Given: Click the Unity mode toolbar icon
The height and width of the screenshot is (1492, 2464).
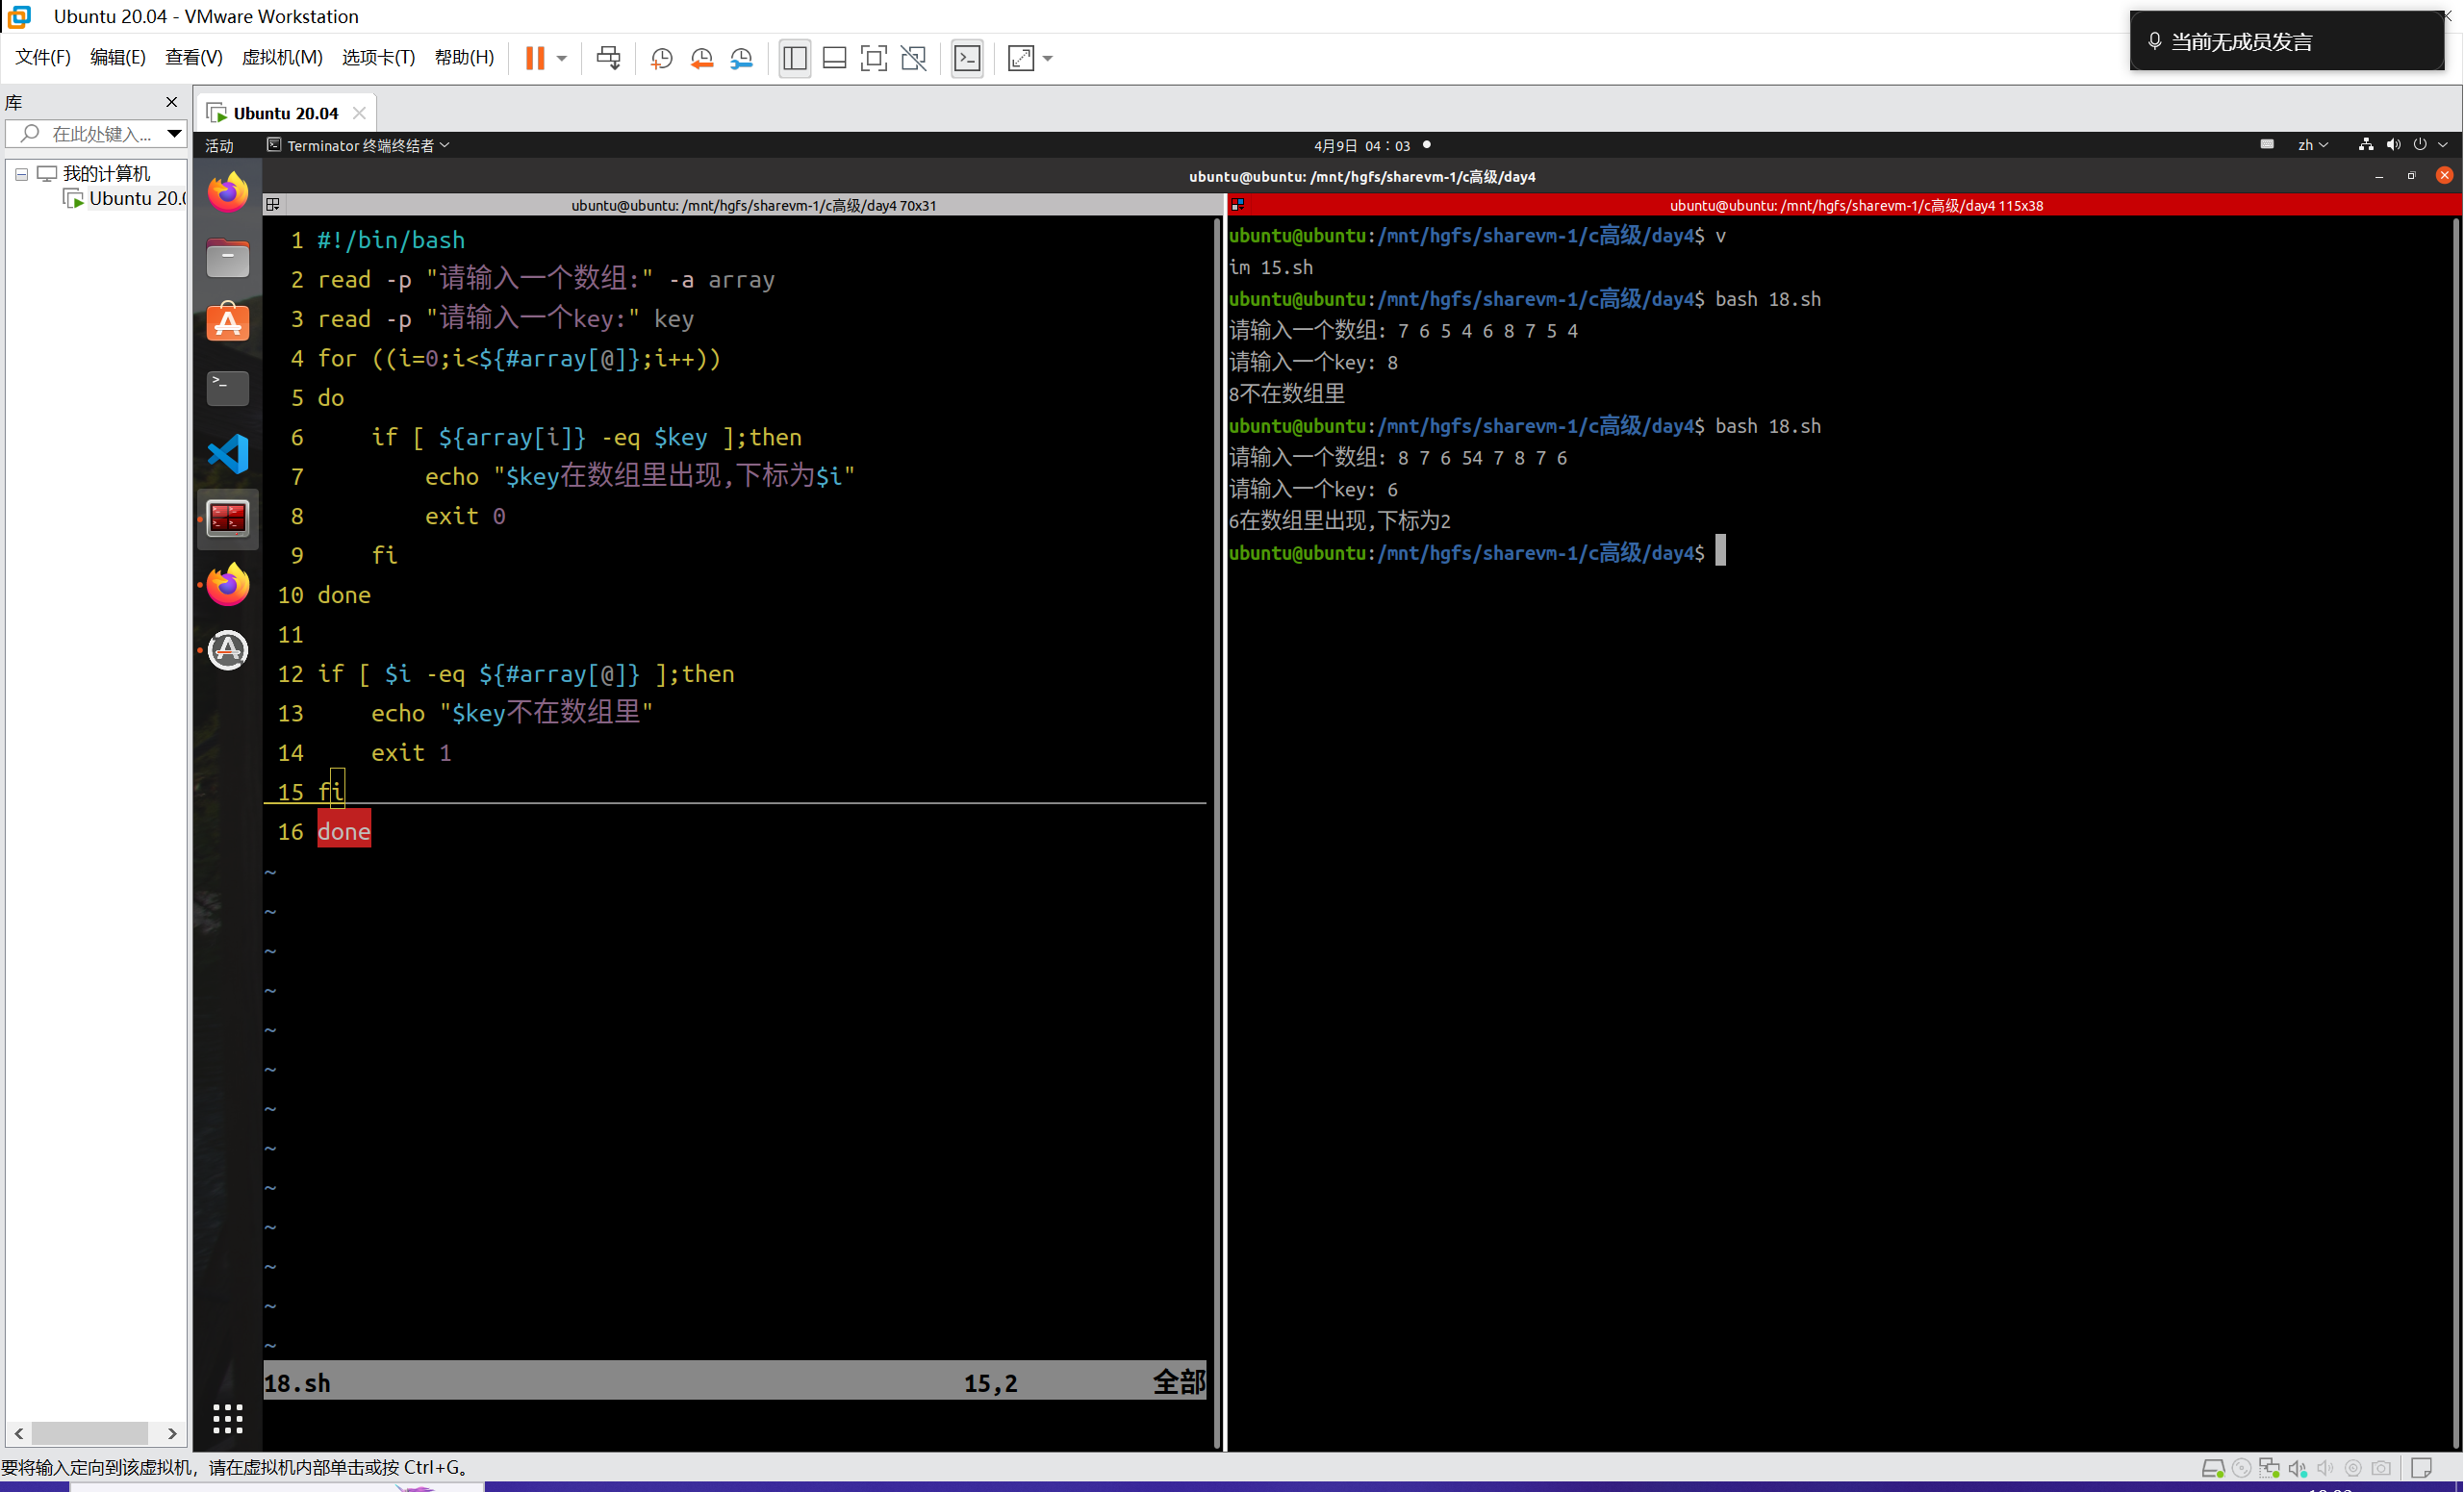Looking at the screenshot, I should (913, 58).
